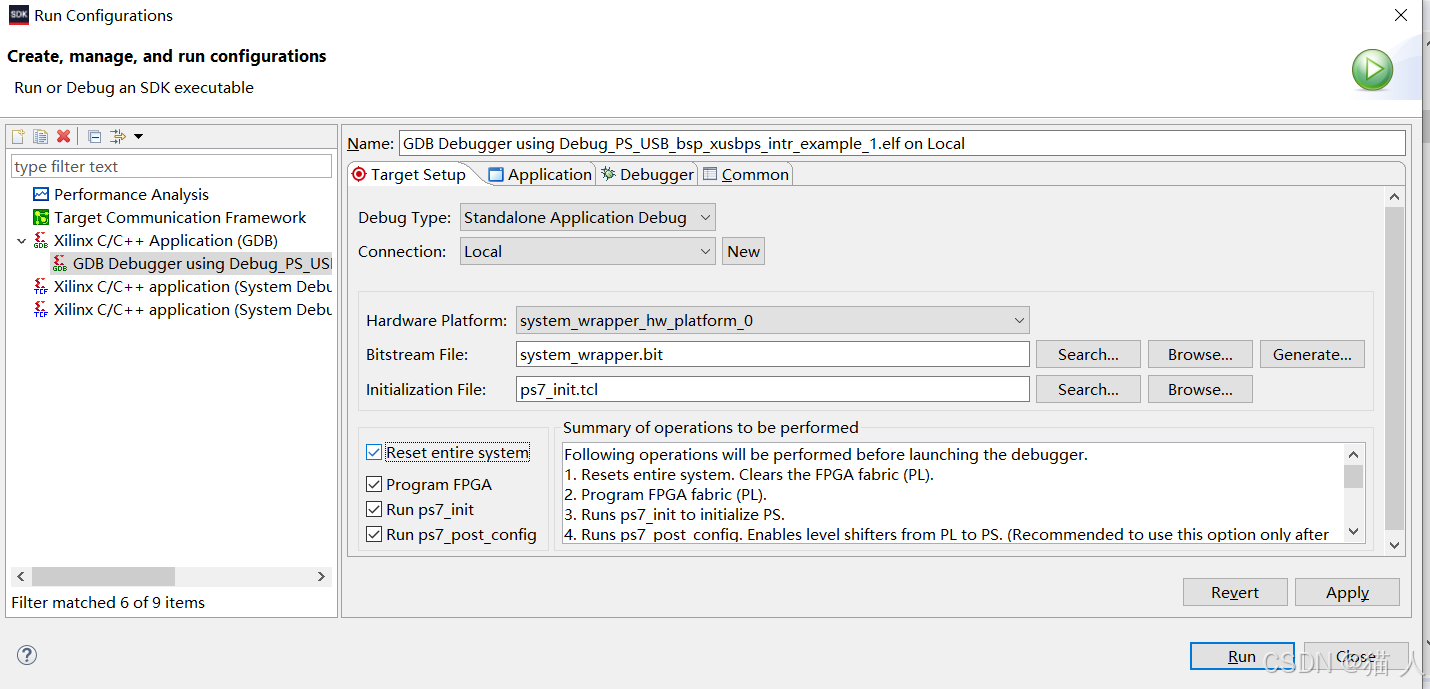Click the Revert button

tap(1235, 592)
